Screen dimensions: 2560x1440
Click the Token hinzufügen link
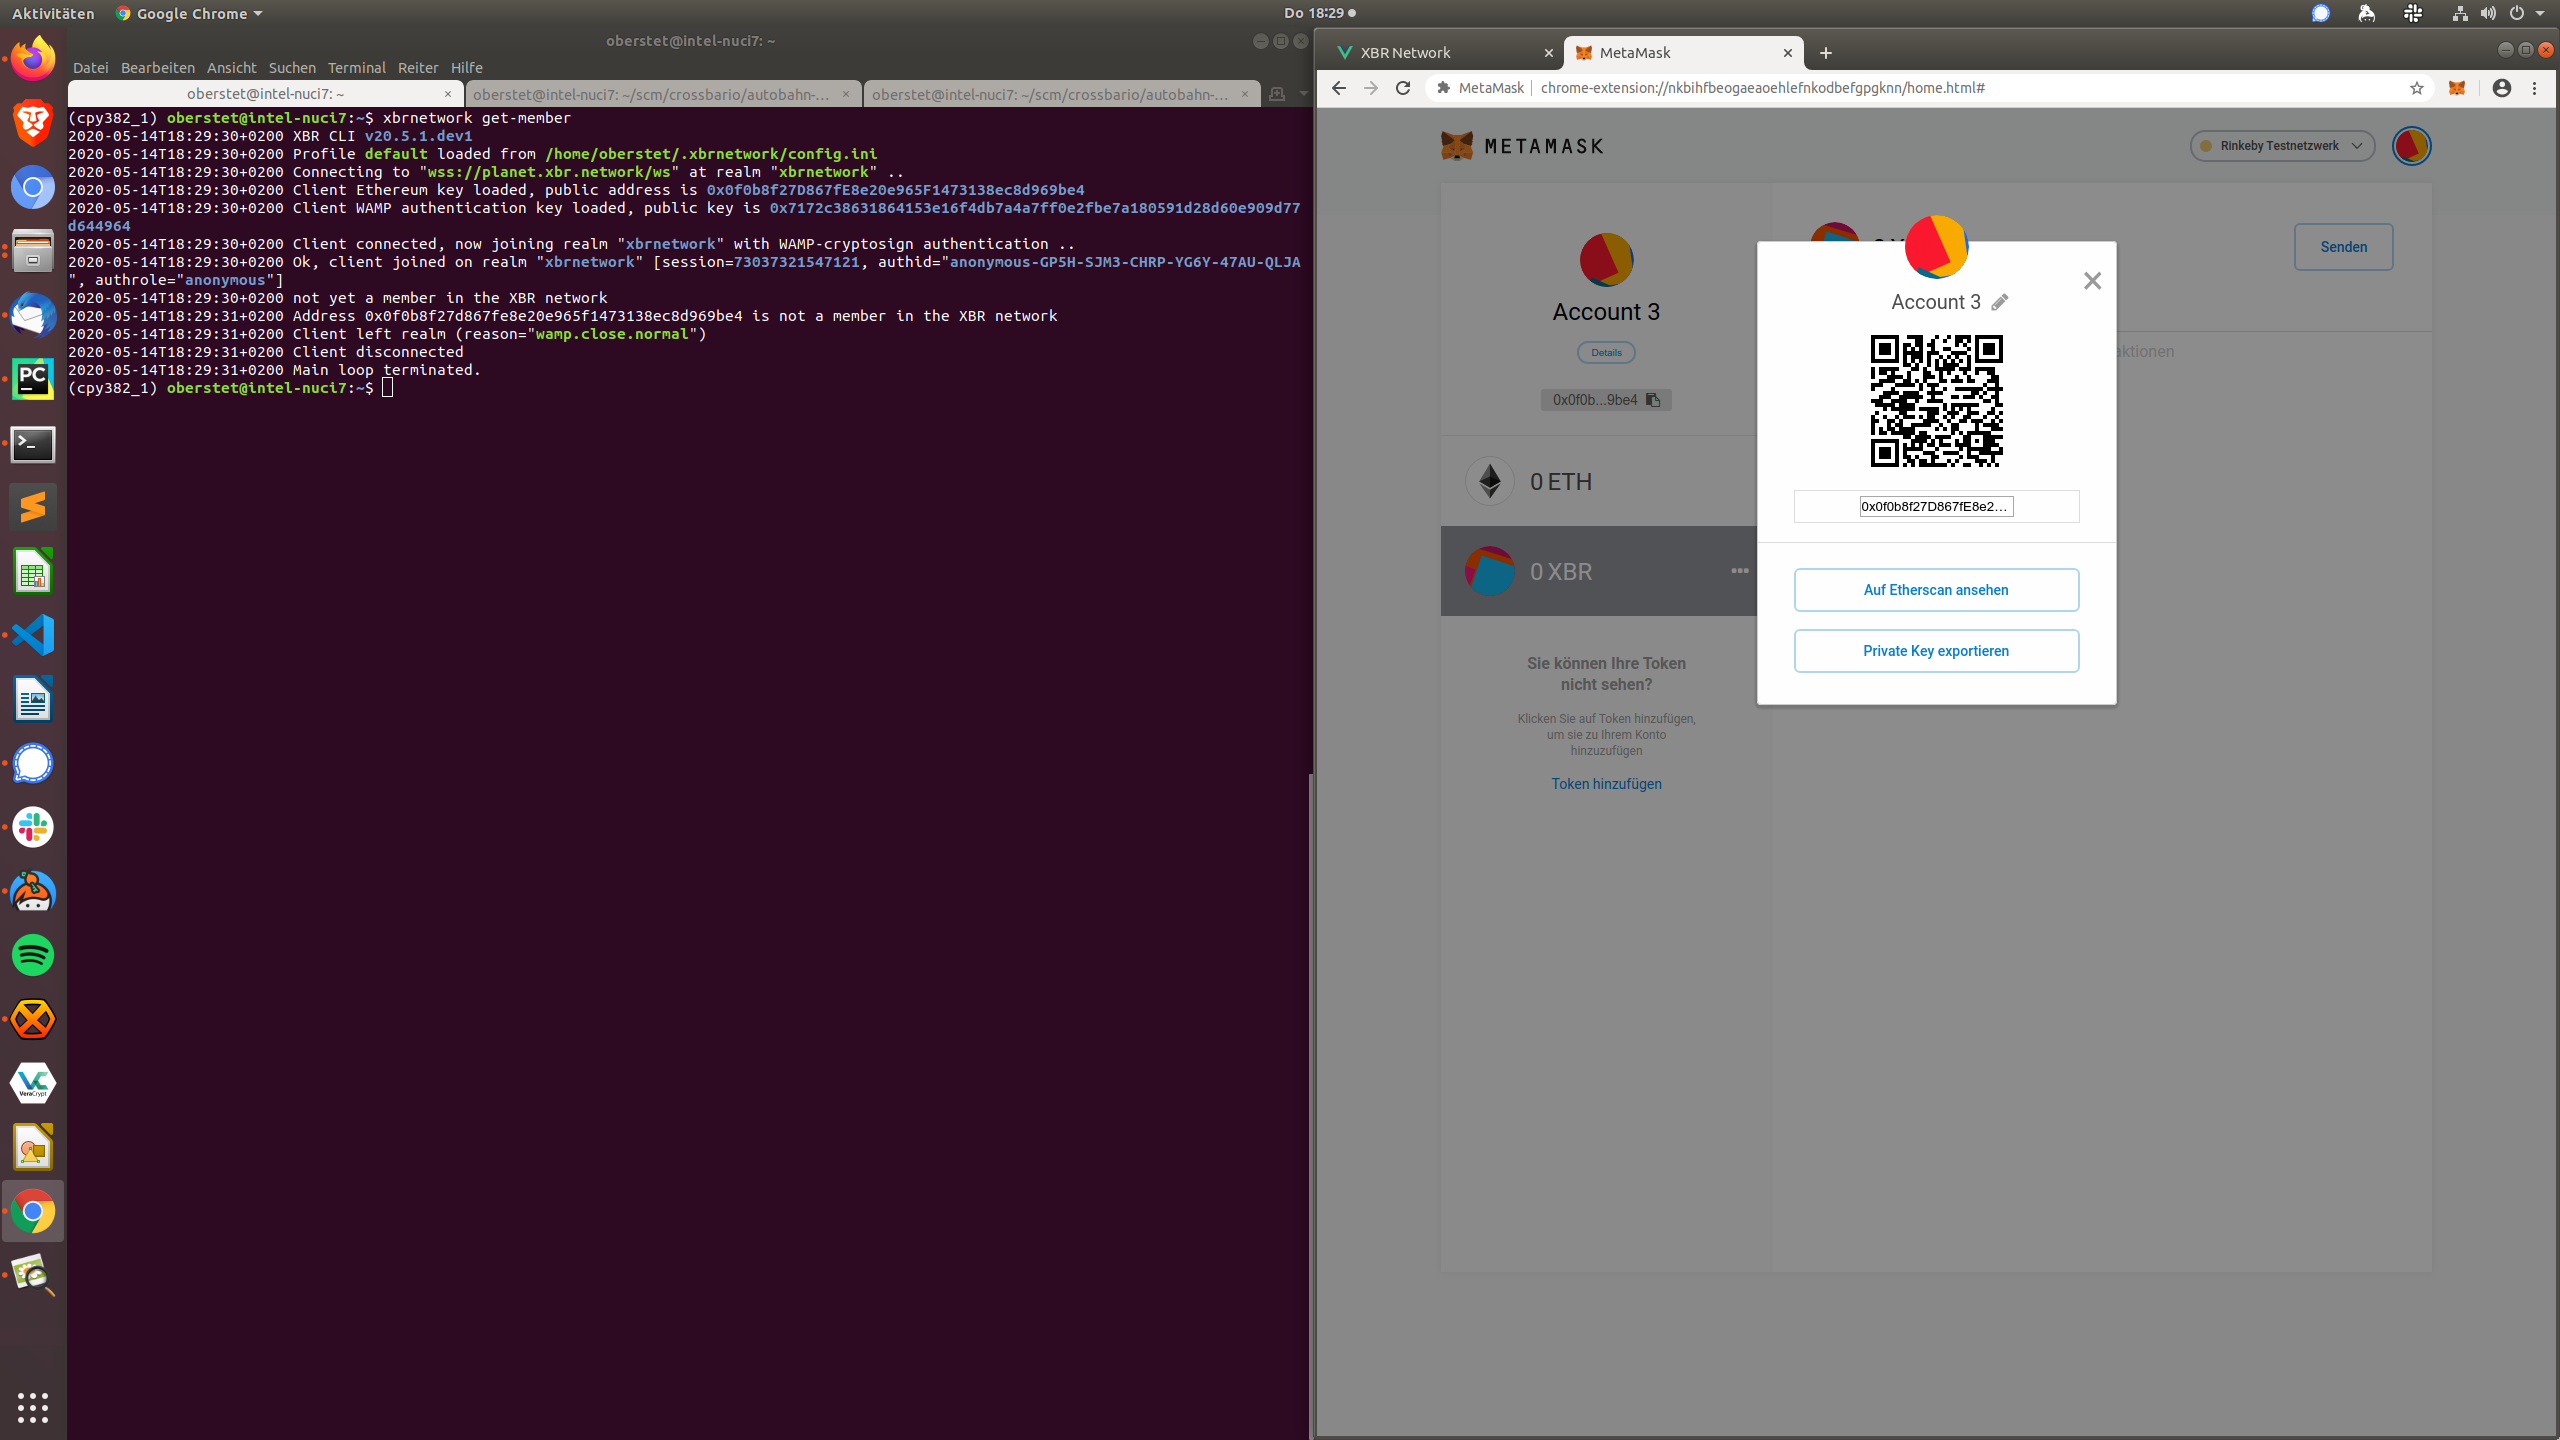coord(1606,784)
